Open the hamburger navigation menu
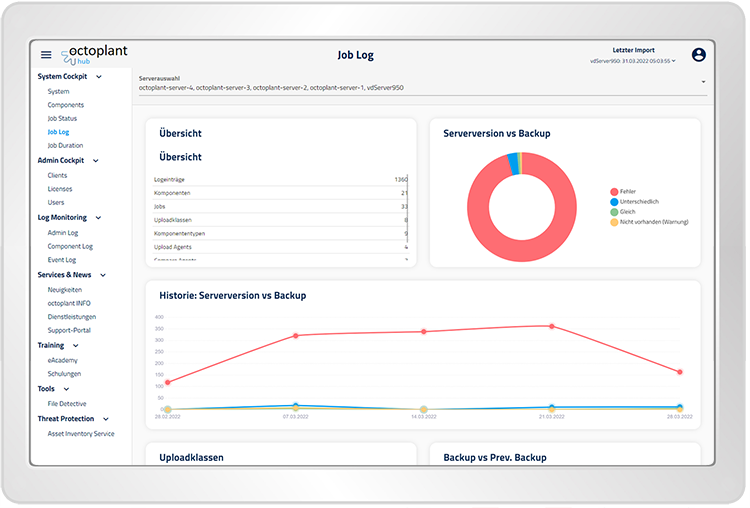 [x=46, y=55]
